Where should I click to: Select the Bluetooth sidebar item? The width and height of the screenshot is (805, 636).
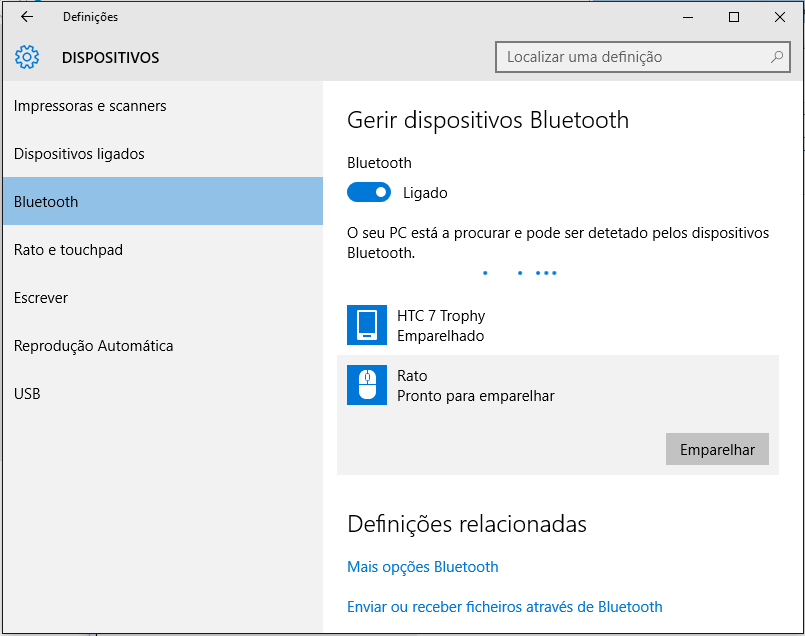(163, 201)
